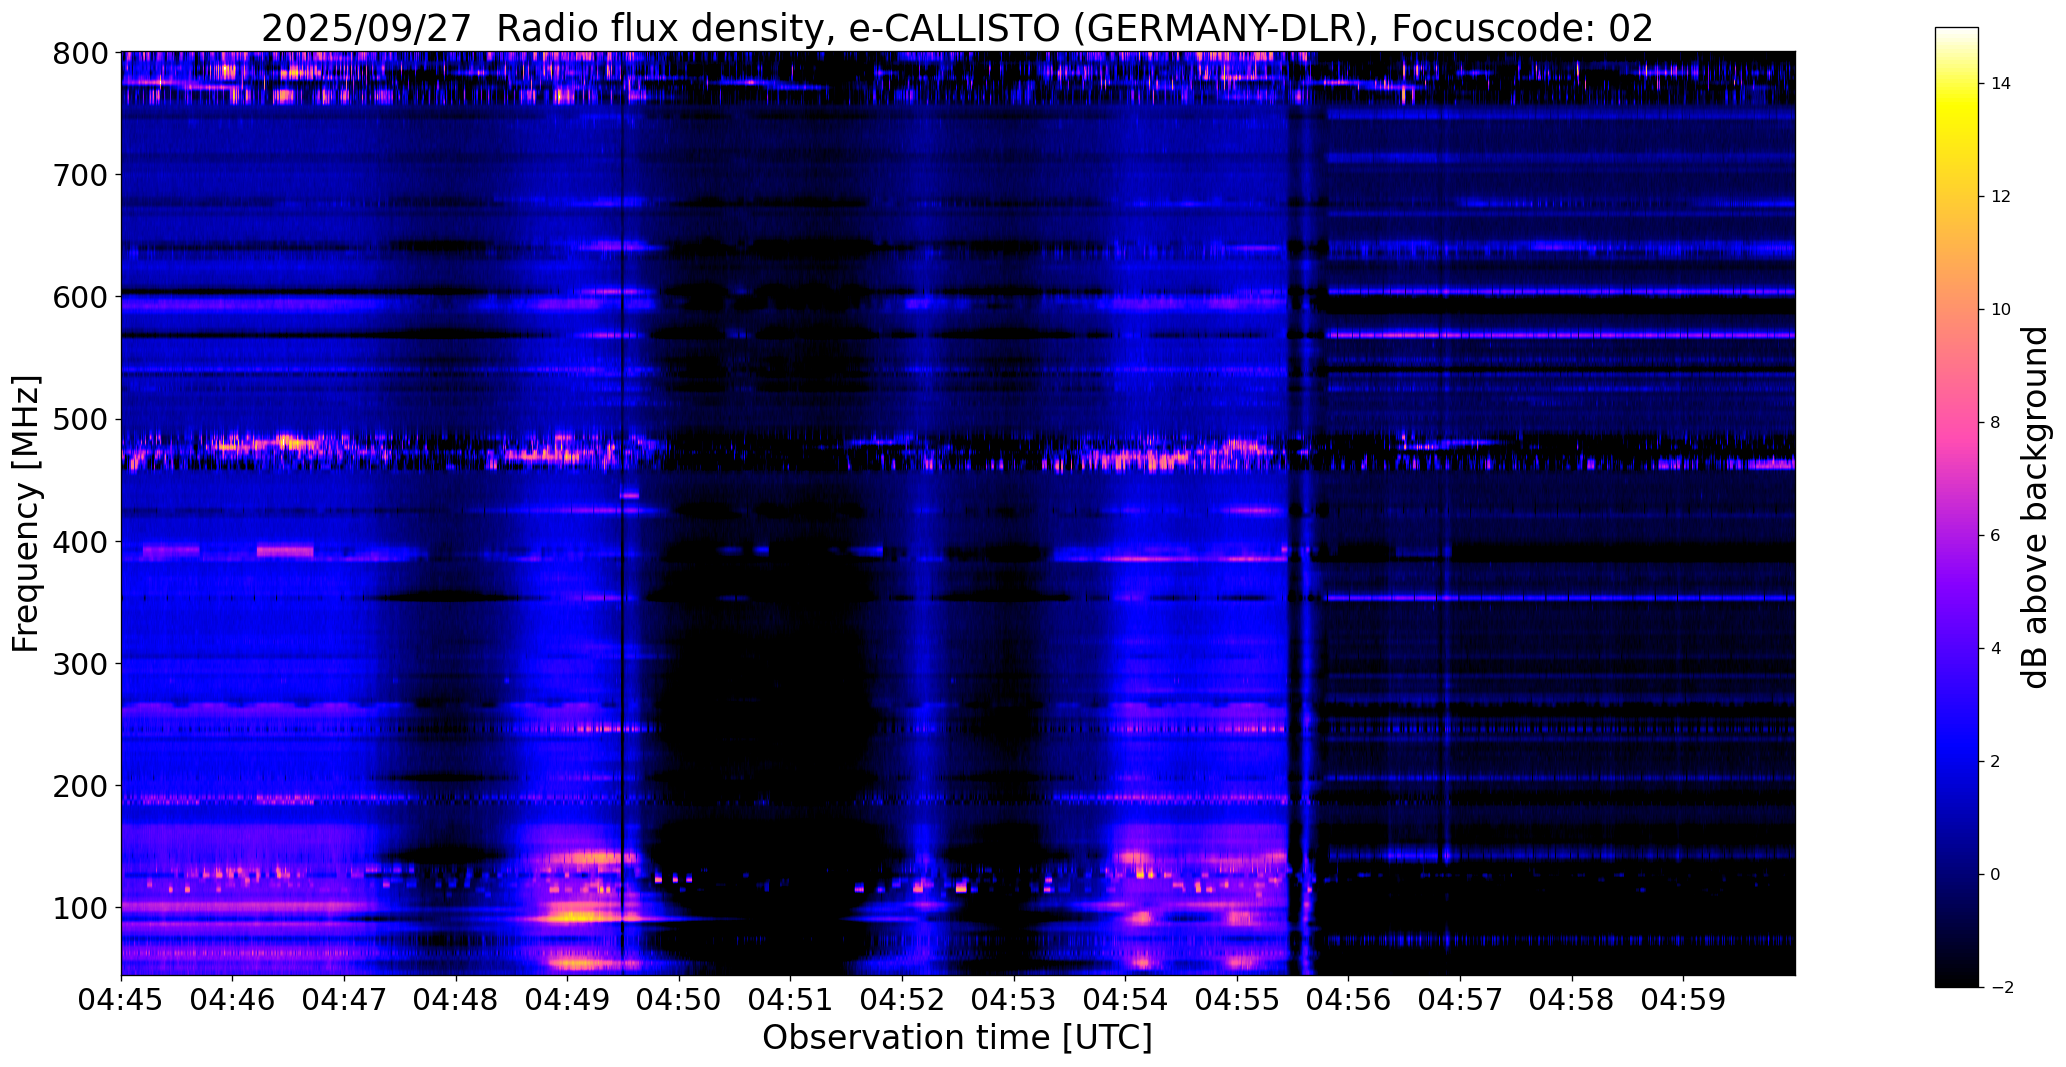This screenshot has width=2066, height=1067.
Task: Click the 500 frequency tick label
Action: tap(79, 420)
